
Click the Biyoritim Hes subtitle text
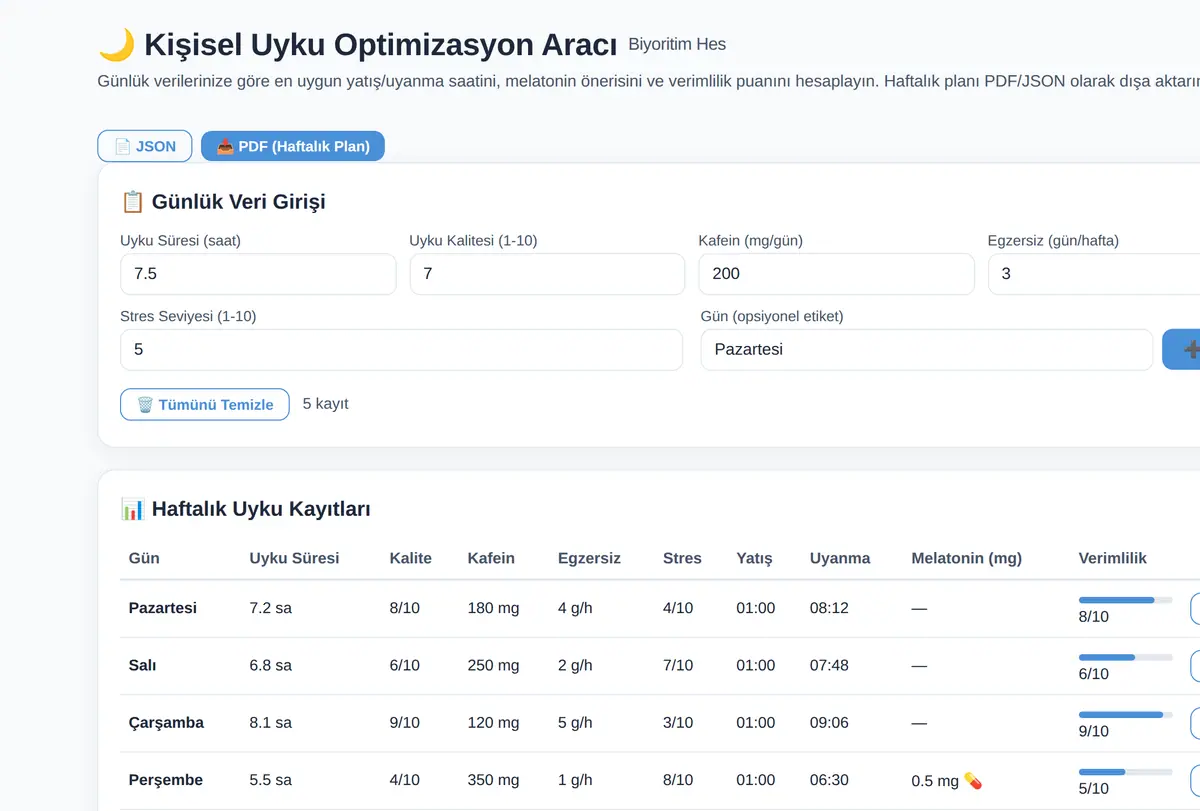coord(677,44)
